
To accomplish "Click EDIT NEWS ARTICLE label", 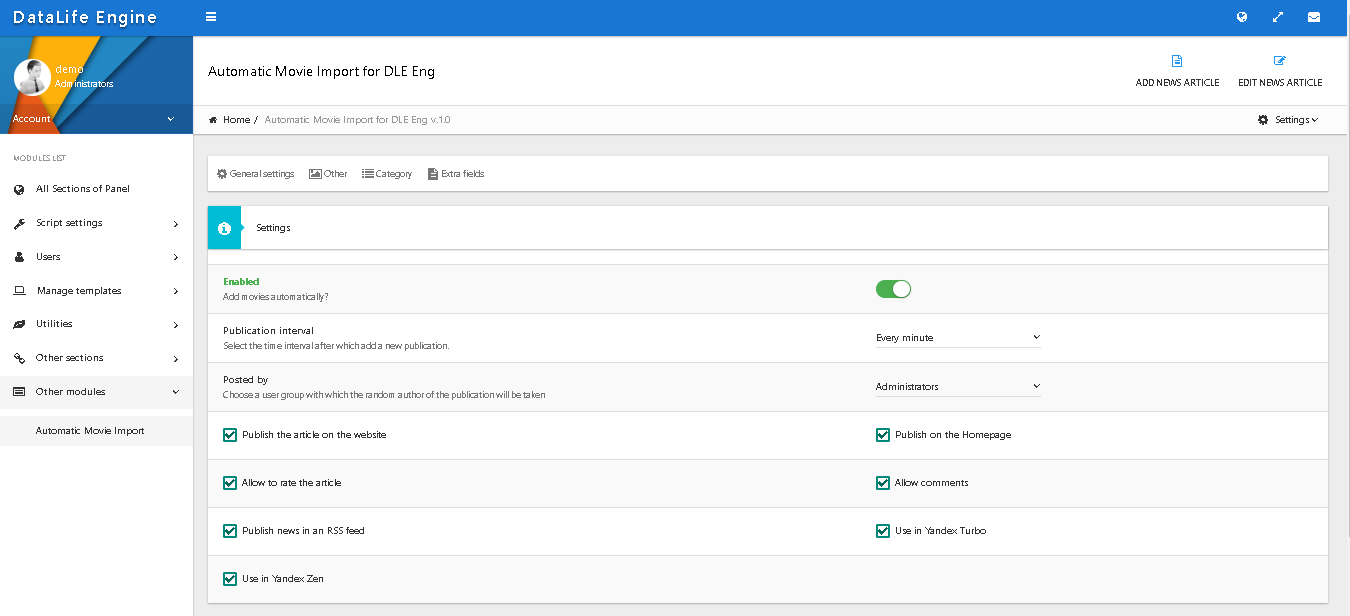I will (x=1280, y=83).
